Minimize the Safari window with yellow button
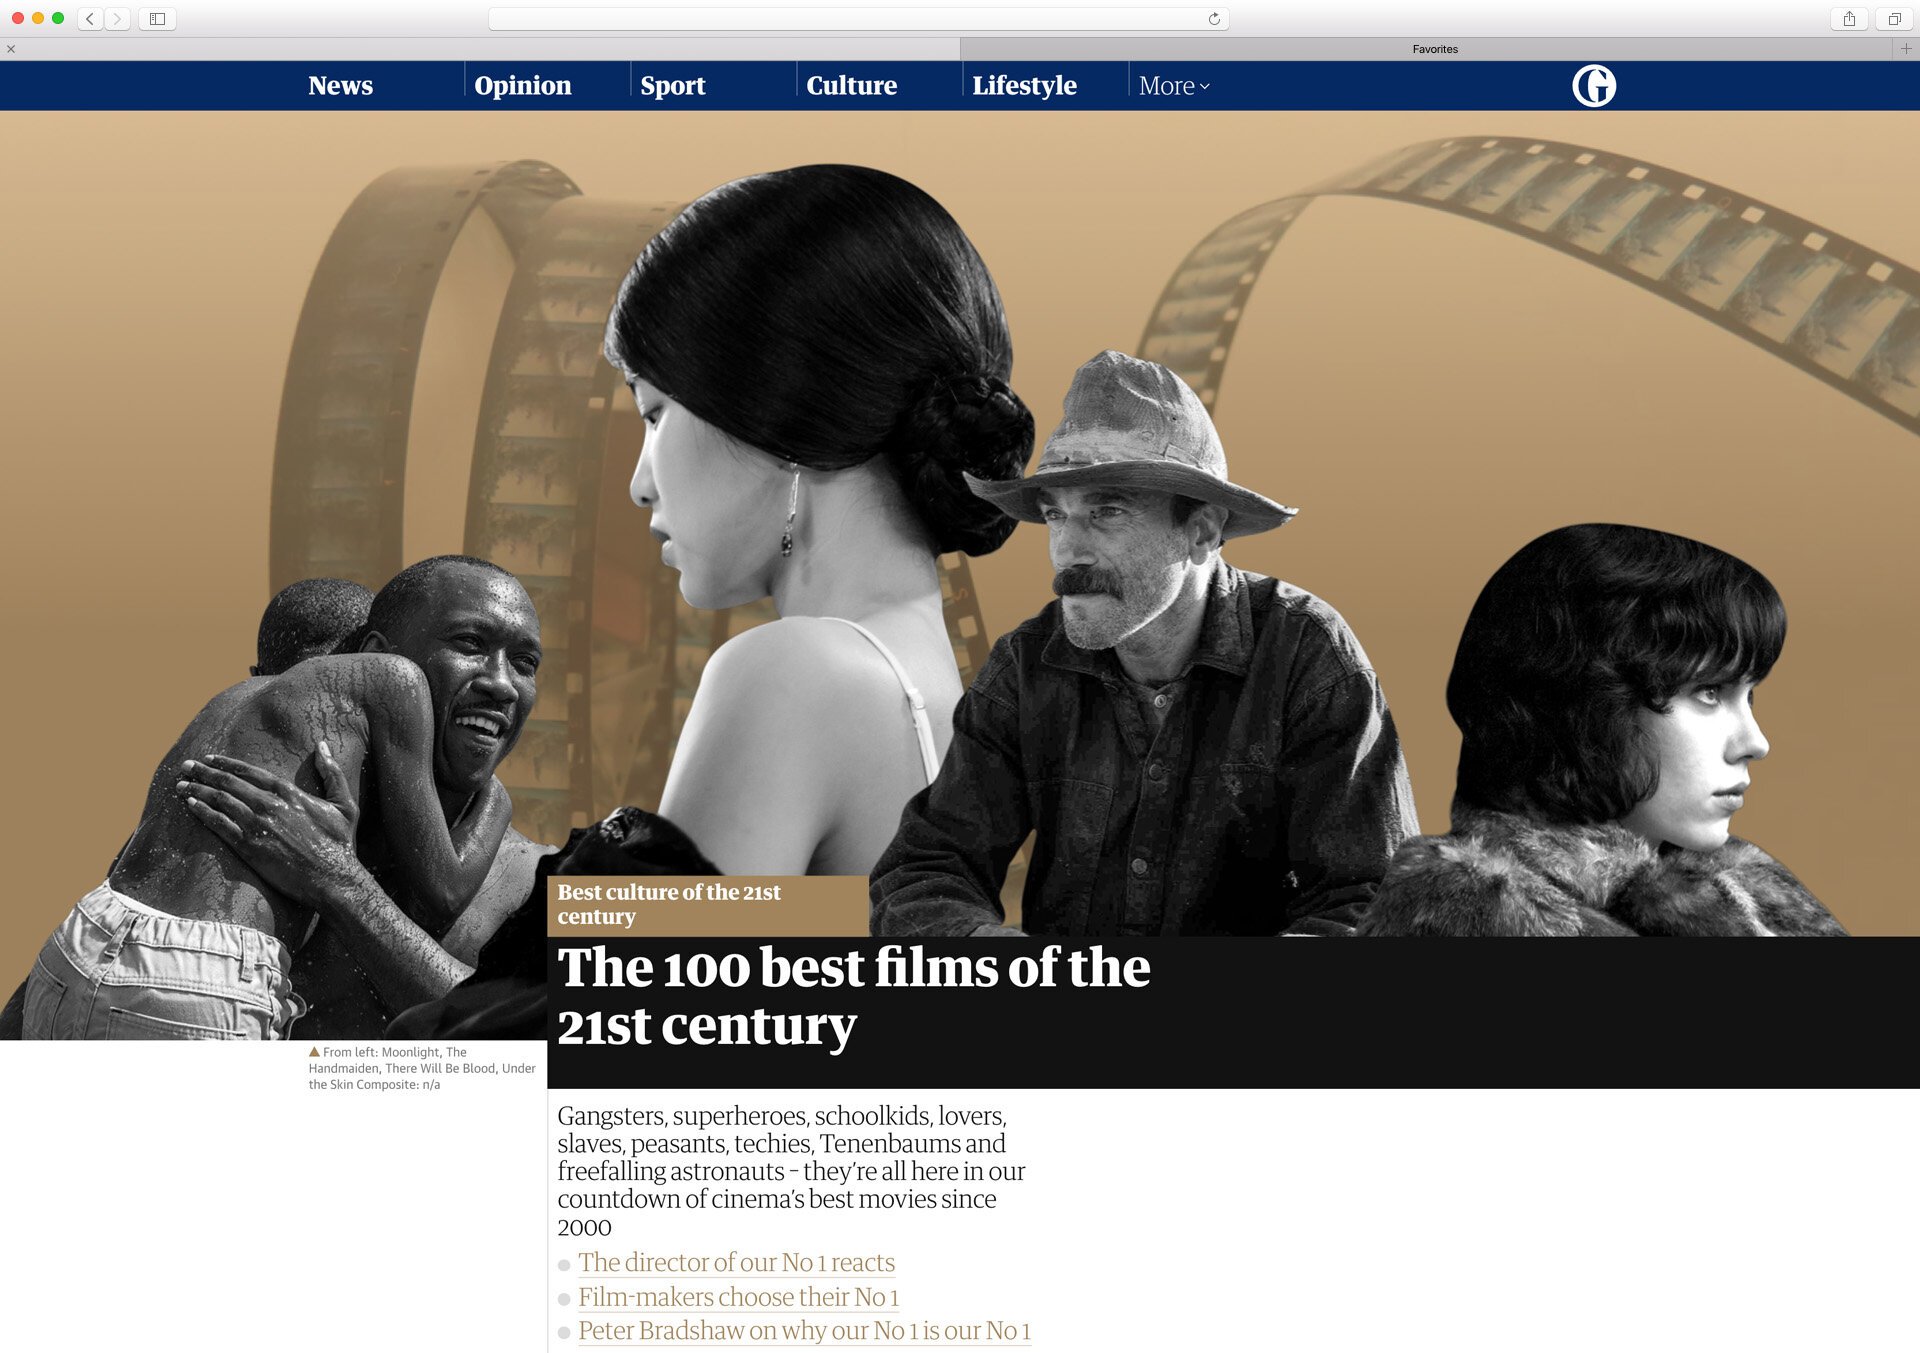1920x1353 pixels. pyautogui.click(x=38, y=18)
